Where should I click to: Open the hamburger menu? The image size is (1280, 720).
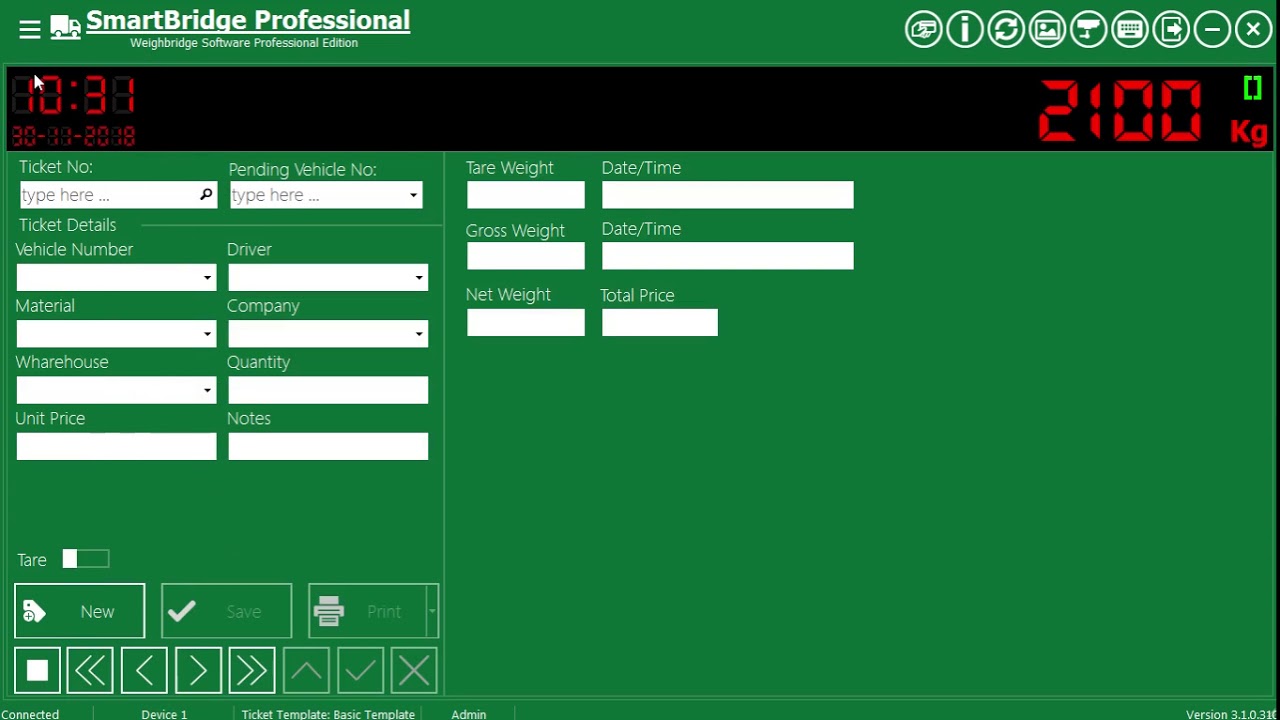(x=30, y=29)
